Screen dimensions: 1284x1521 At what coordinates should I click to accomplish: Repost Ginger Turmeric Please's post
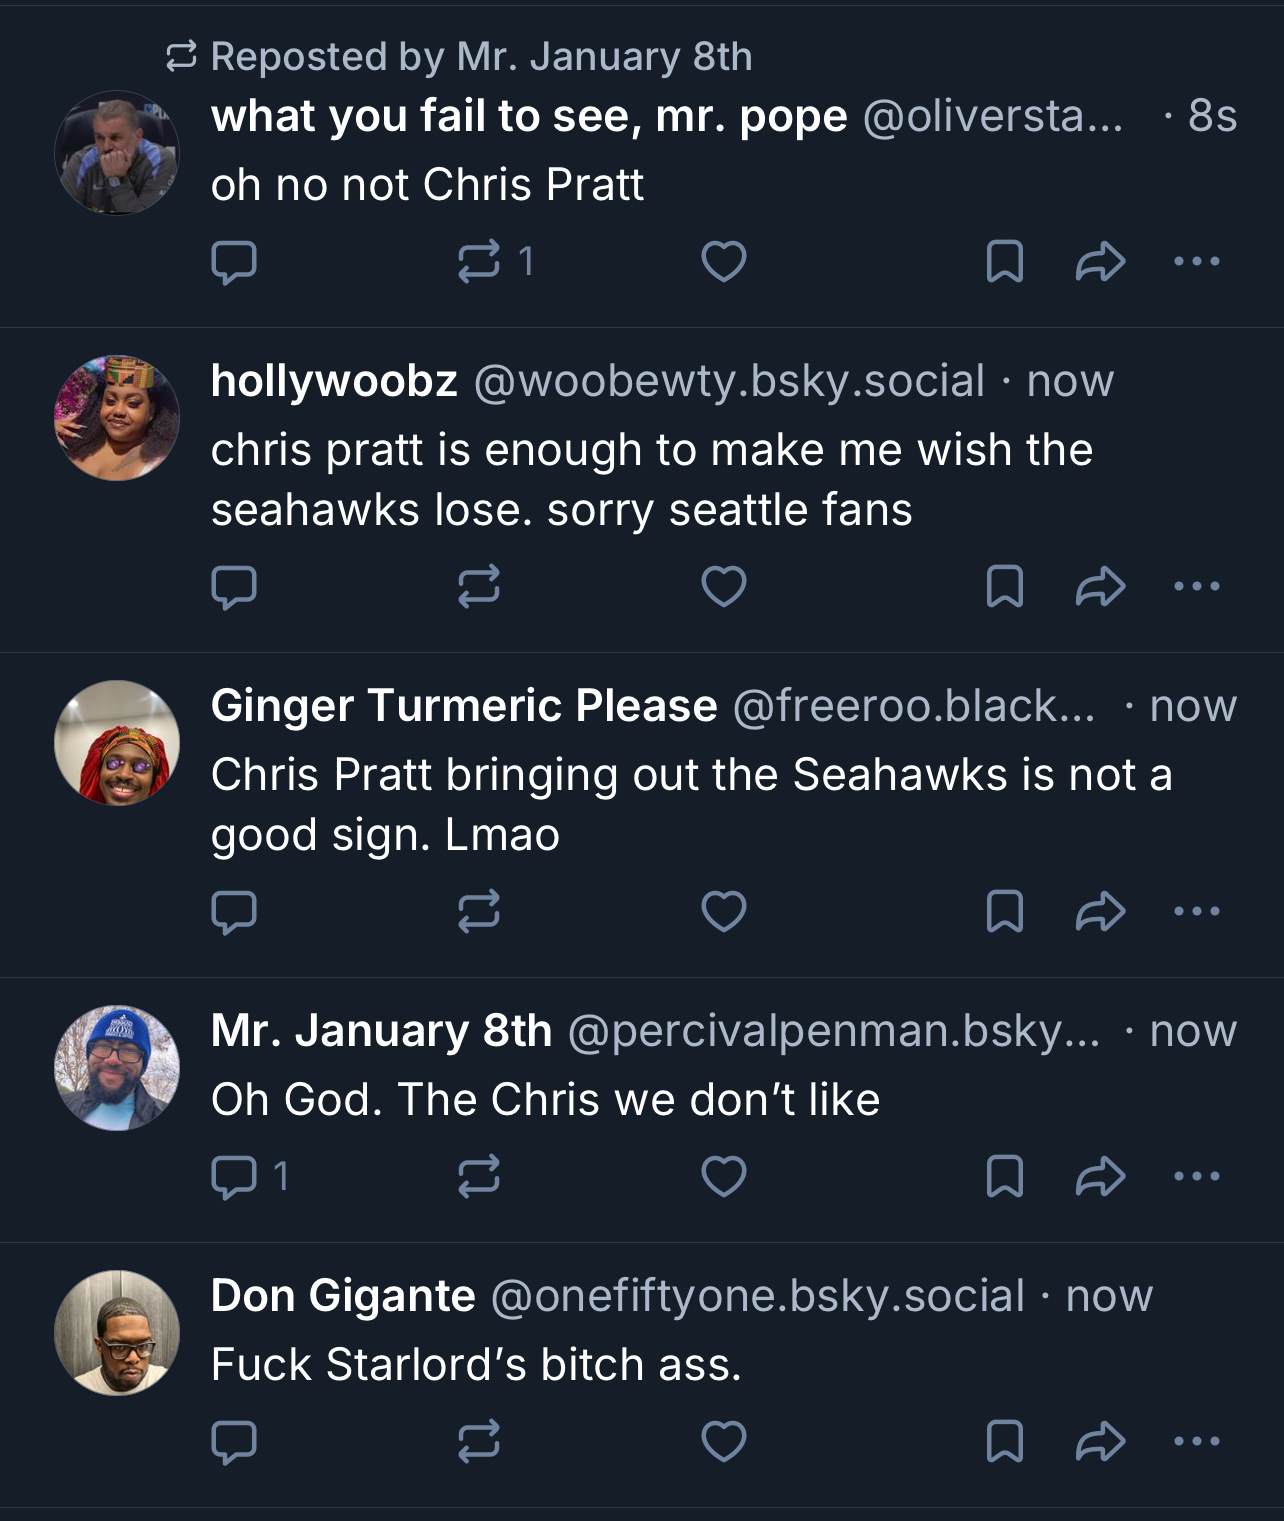click(479, 912)
